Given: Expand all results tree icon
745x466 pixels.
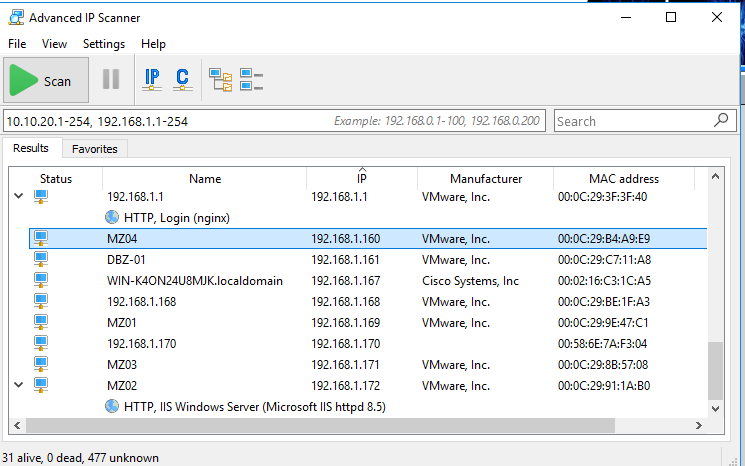Looking at the screenshot, I should (221, 80).
